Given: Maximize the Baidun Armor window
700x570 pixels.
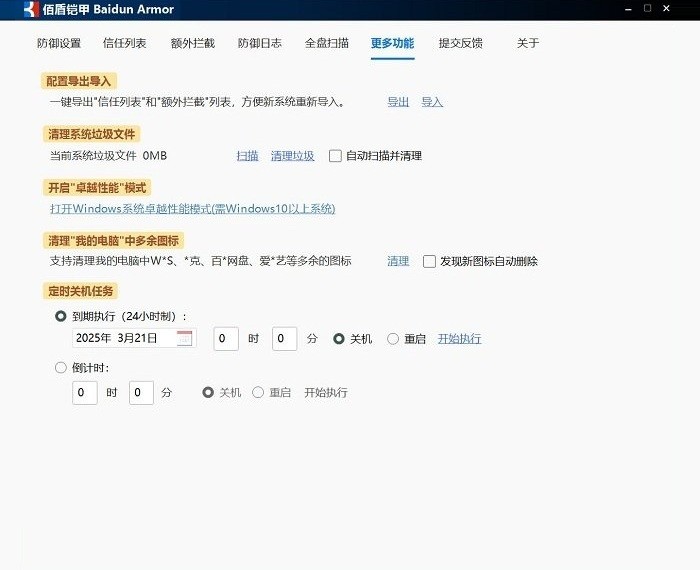Looking at the screenshot, I should [x=648, y=9].
